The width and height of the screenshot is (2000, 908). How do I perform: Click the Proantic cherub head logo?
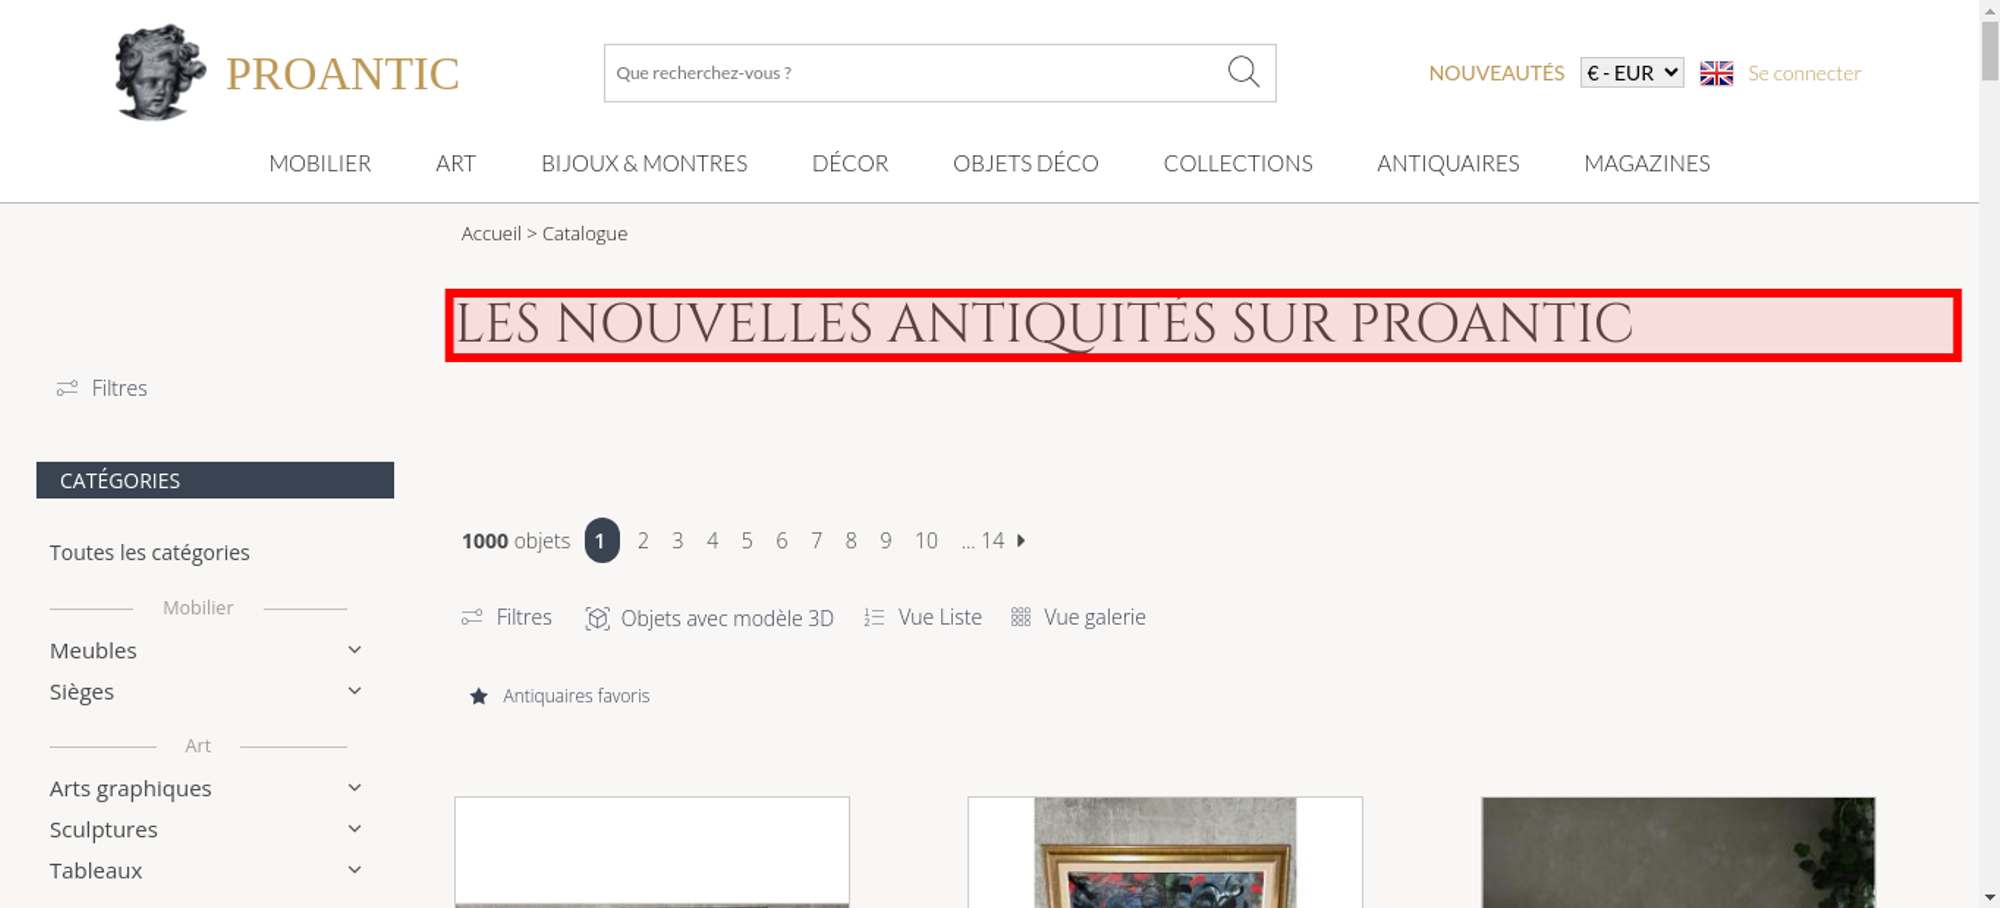(x=160, y=72)
